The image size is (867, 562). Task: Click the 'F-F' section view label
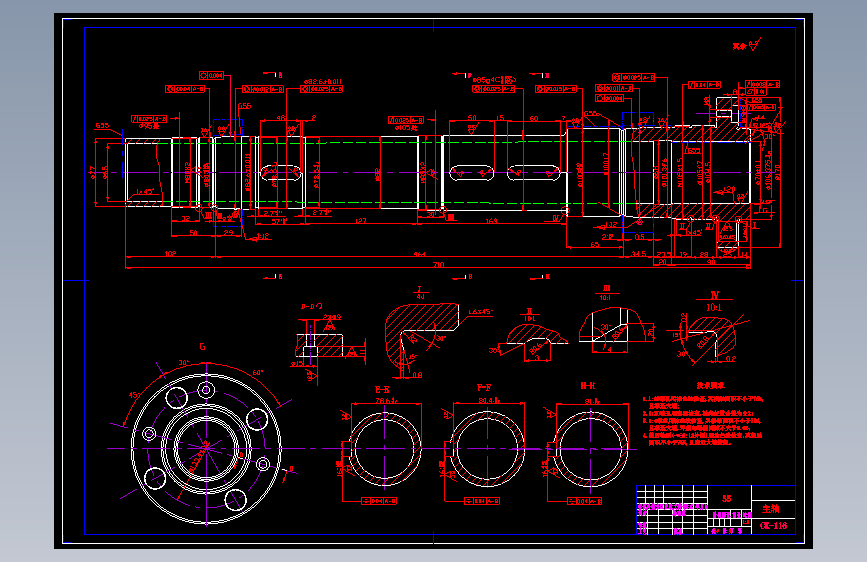click(x=484, y=388)
